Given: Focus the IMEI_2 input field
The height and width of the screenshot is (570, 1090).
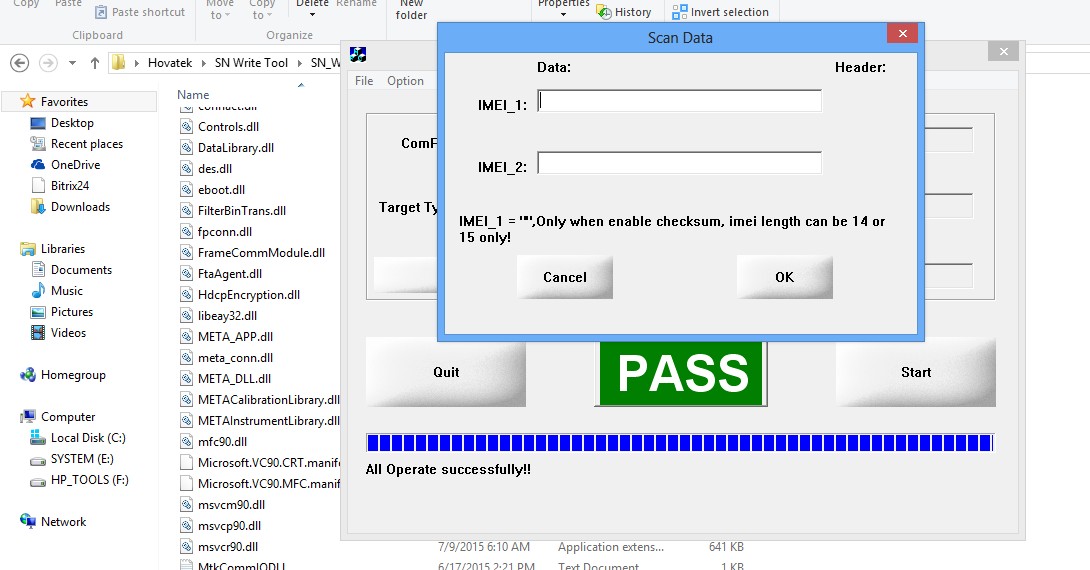Looking at the screenshot, I should [x=679, y=163].
